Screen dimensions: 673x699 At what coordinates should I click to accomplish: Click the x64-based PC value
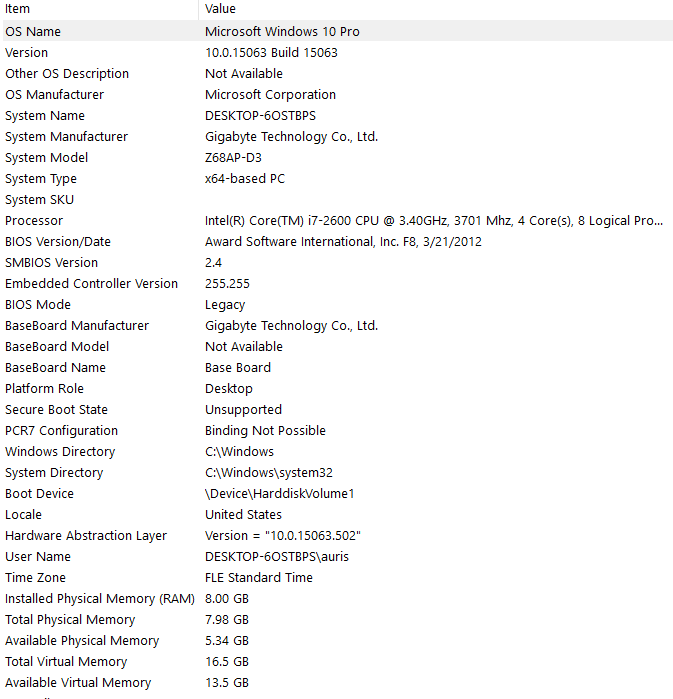click(x=245, y=178)
